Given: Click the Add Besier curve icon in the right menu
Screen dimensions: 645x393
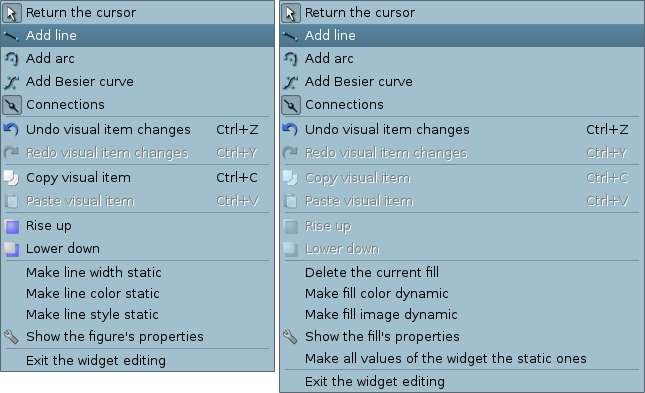Looking at the screenshot, I should 290,82.
